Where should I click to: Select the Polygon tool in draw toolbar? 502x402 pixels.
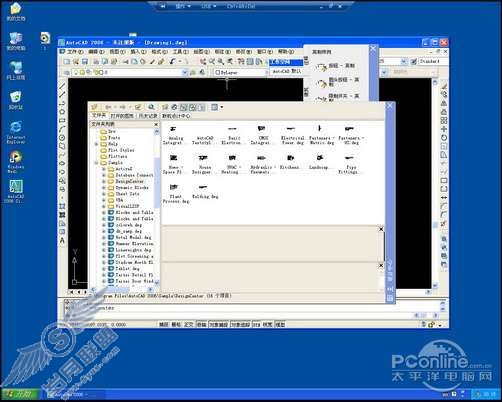[x=62, y=112]
